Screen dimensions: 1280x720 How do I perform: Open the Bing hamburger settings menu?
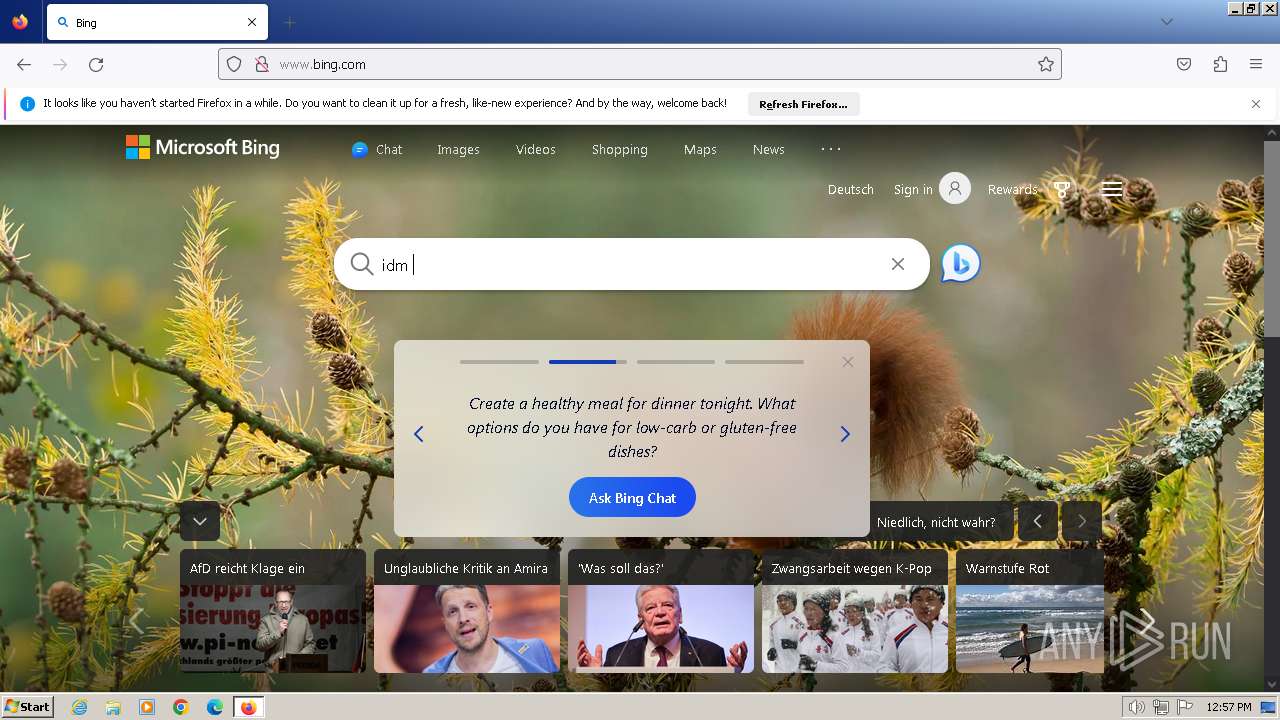[x=1112, y=189]
